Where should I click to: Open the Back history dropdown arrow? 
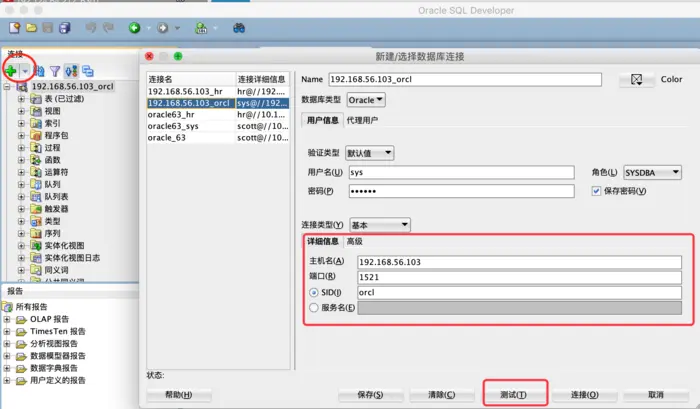tap(149, 28)
